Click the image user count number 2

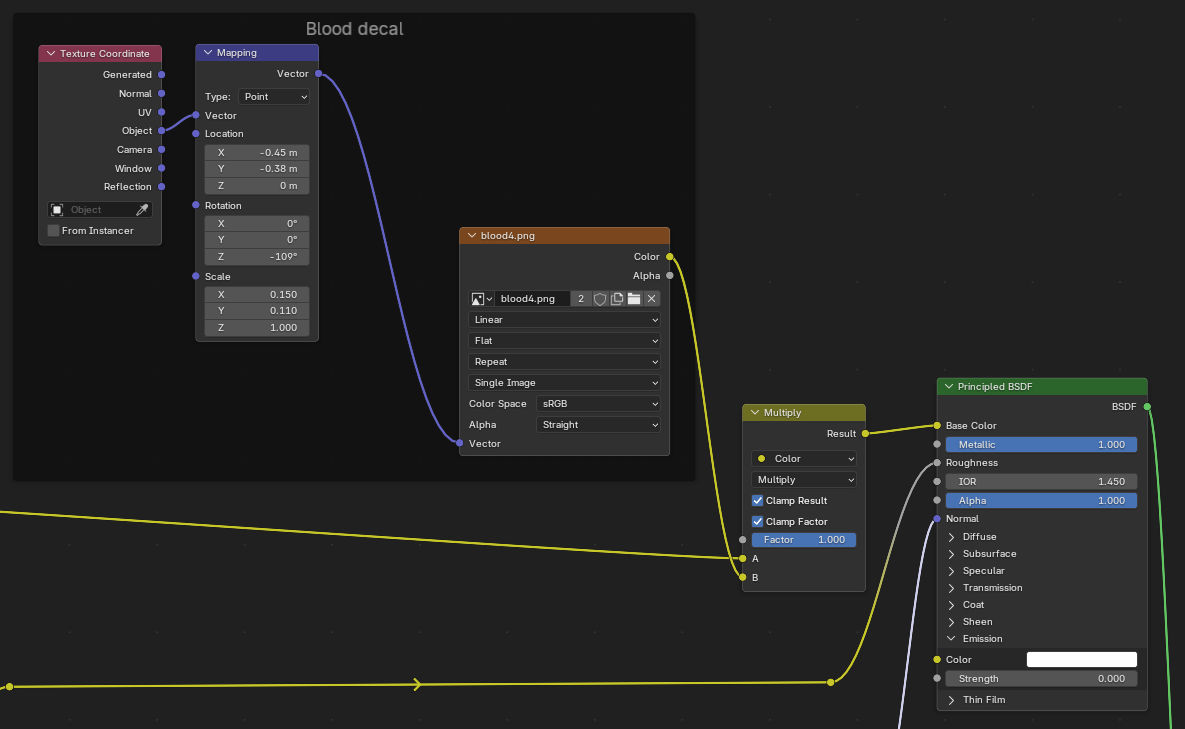[581, 299]
